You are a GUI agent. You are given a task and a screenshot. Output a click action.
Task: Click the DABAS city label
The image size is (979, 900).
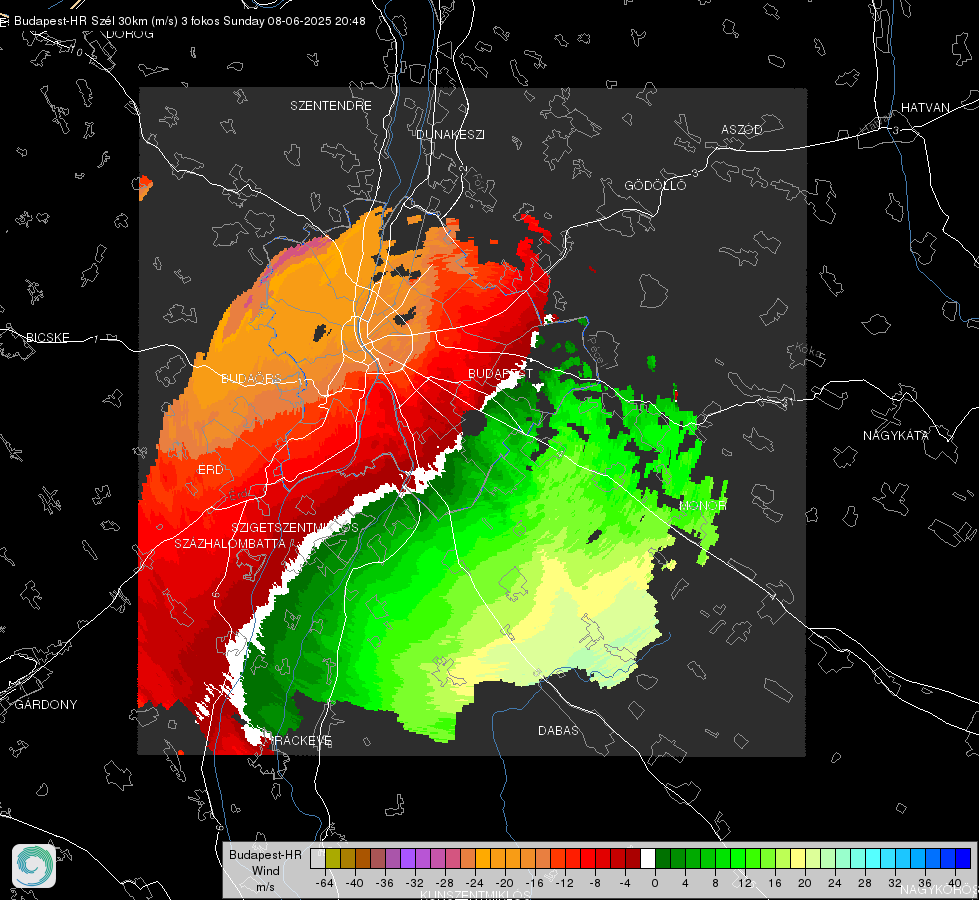click(558, 731)
